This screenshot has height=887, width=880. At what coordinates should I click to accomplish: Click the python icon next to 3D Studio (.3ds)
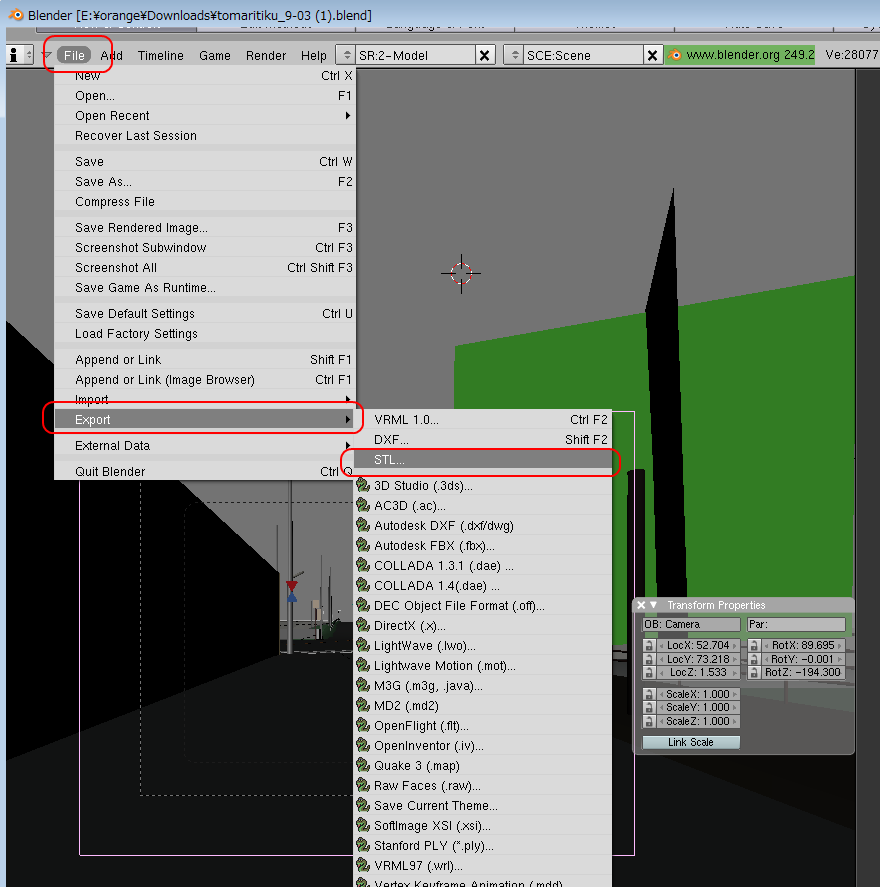coord(363,485)
